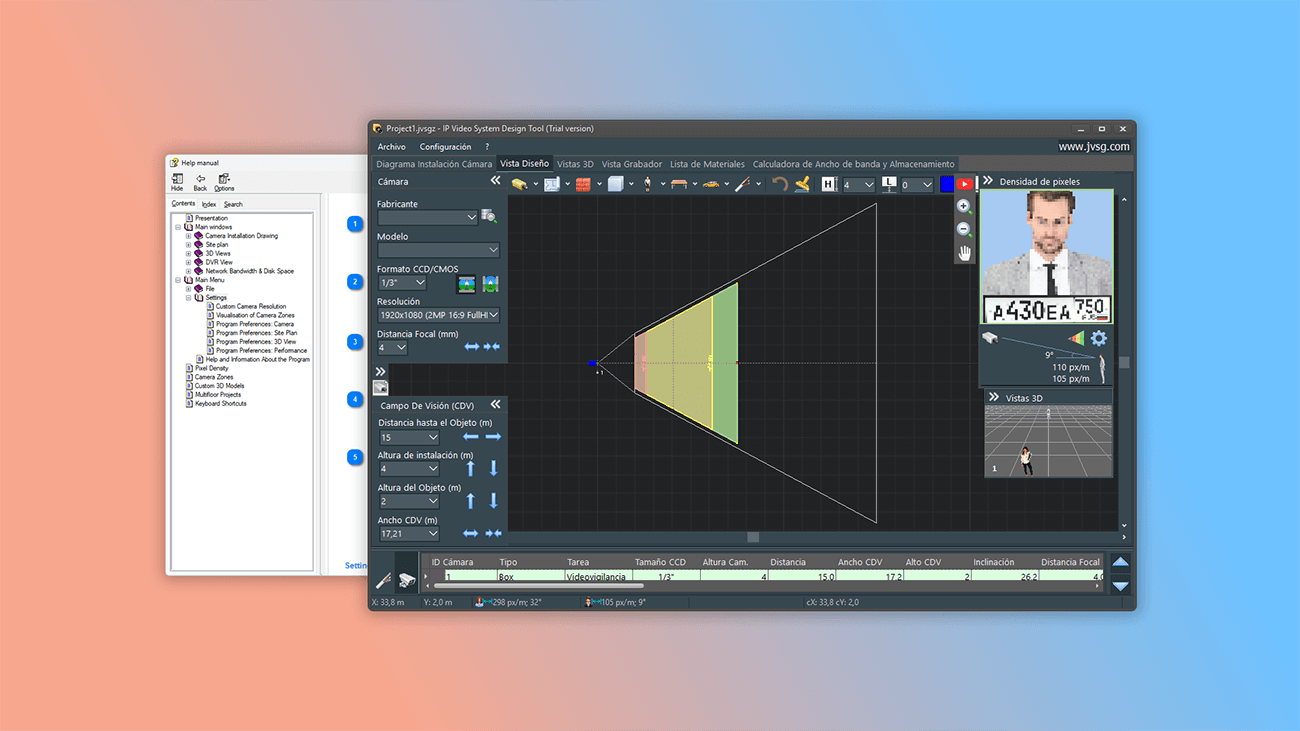The height and width of the screenshot is (731, 1300).
Task: Select the table furniture tool
Action: 678,183
